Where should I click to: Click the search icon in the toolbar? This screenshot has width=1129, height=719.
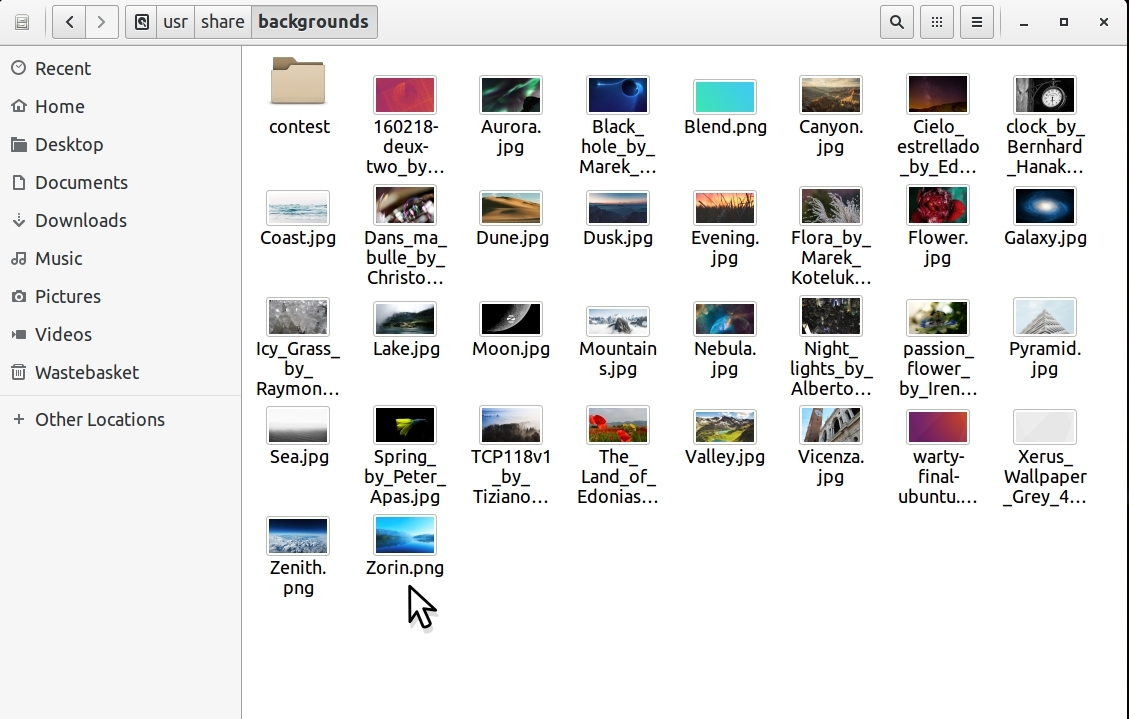click(897, 22)
